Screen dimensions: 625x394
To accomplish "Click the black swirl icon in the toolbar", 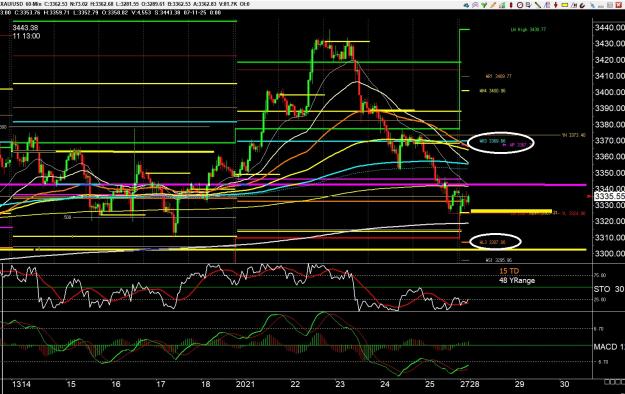I will point(582,5).
